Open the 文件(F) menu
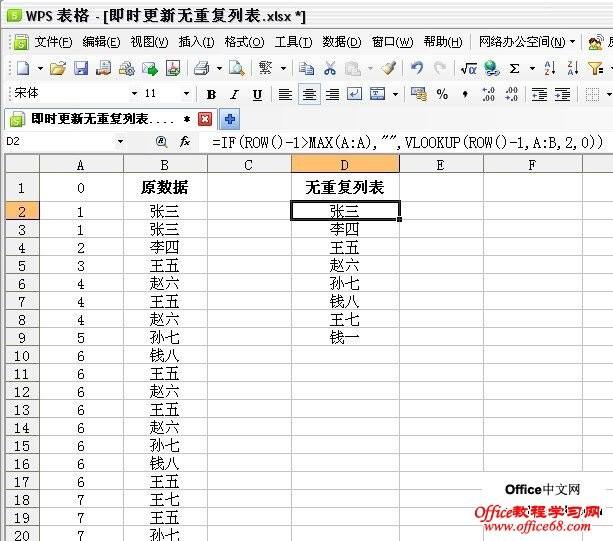This screenshot has height=541, width=613. pos(53,41)
